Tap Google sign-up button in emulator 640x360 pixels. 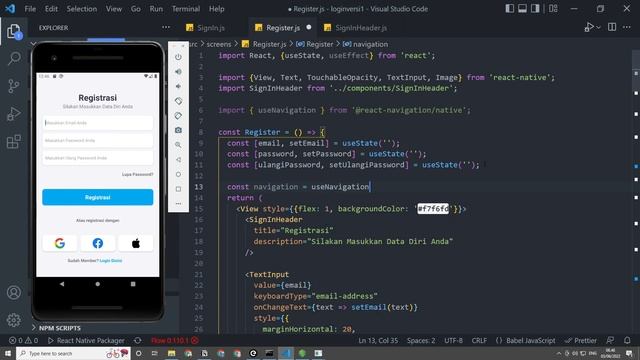60,243
